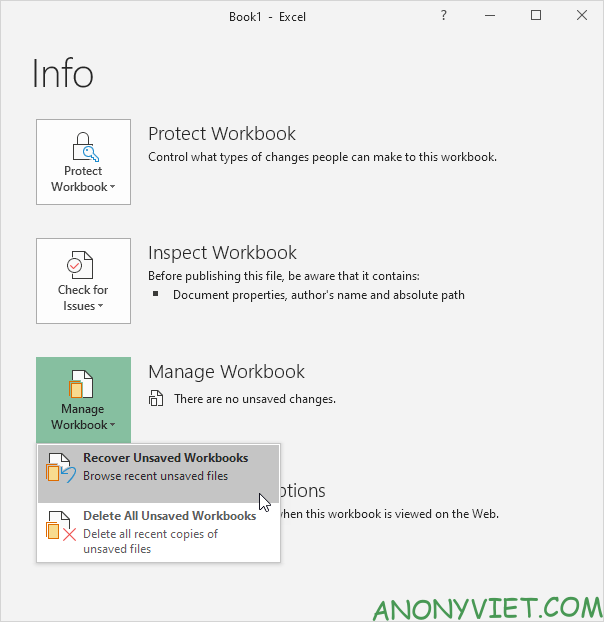604x622 pixels.
Task: Close the Book1 Excel window
Action: pyautogui.click(x=581, y=16)
